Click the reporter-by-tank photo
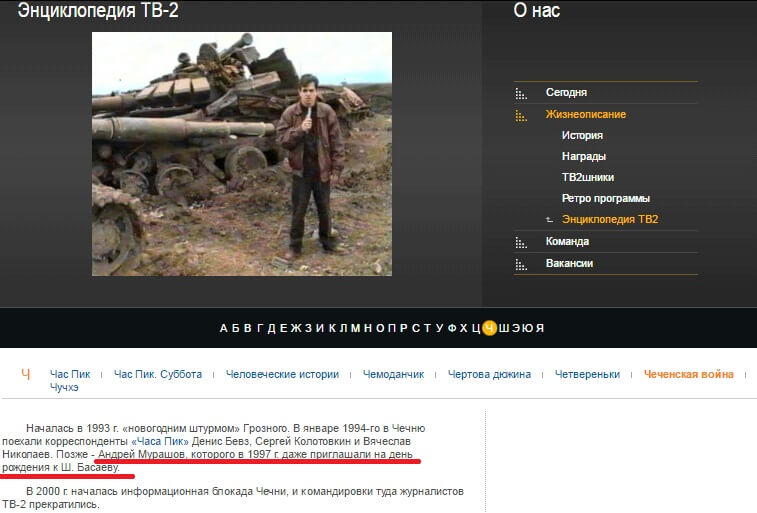This screenshot has width=757, height=513. [242, 154]
